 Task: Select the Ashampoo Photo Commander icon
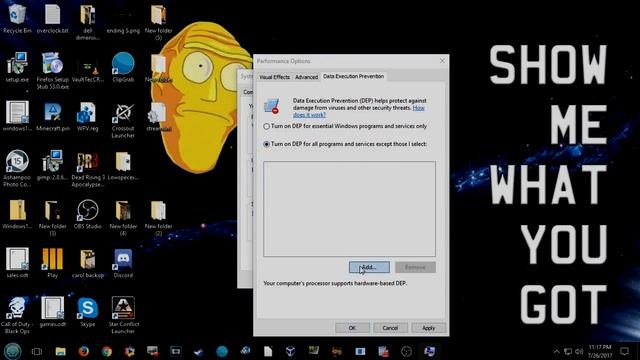coord(17,169)
